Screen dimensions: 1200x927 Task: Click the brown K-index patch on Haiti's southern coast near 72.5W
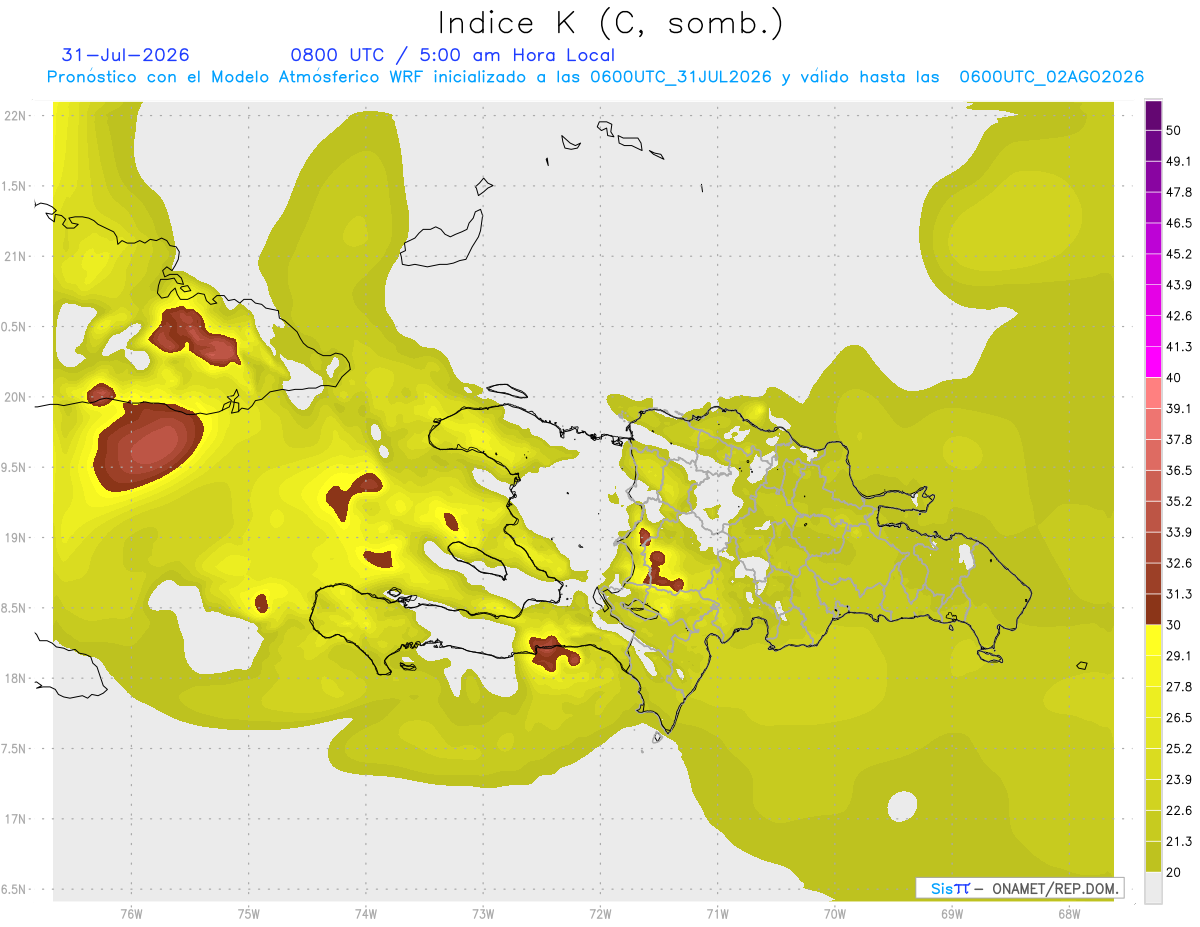552,653
